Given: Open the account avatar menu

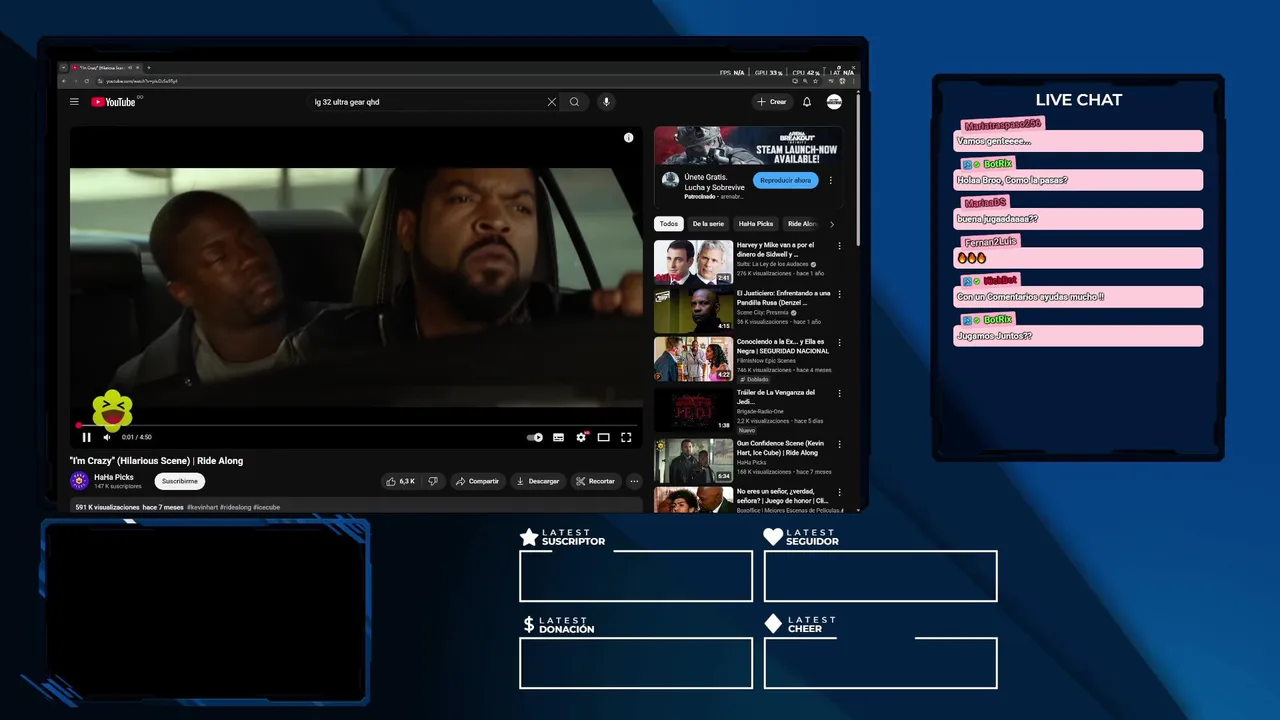Looking at the screenshot, I should point(834,102).
